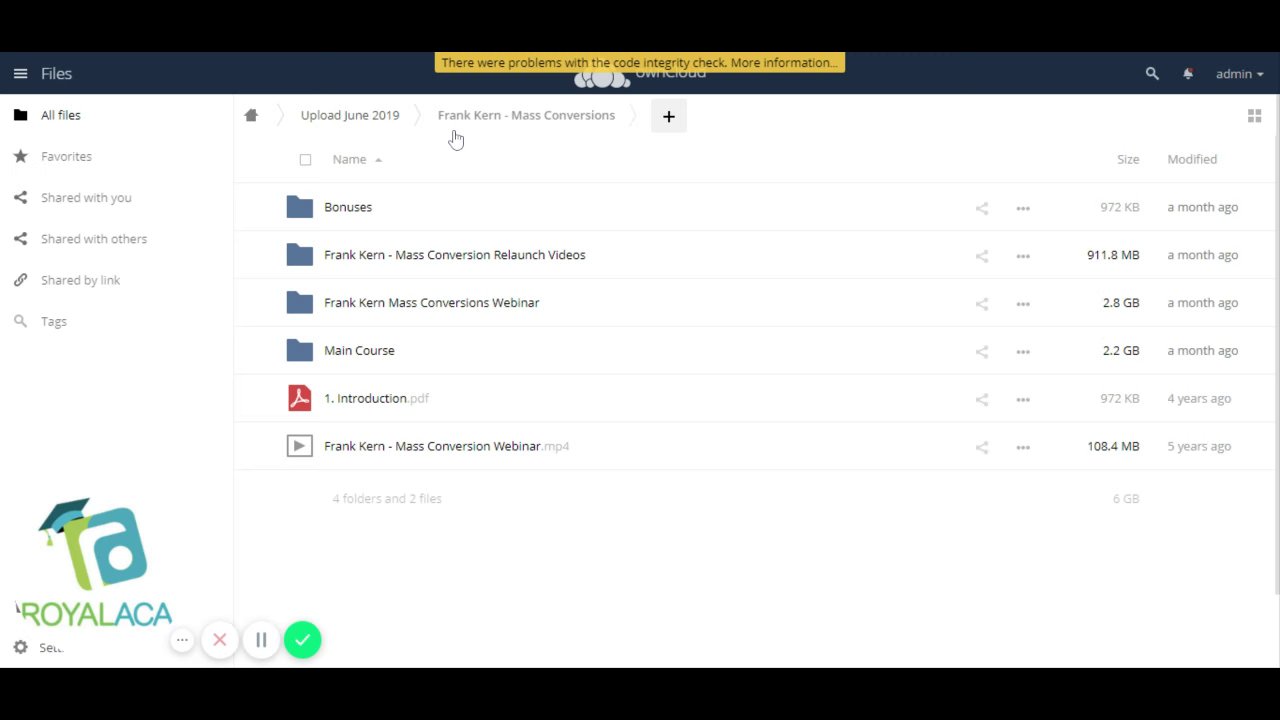Click Relaunch Videos folder icon
Viewport: 1280px width, 720px height.
pos(299,255)
